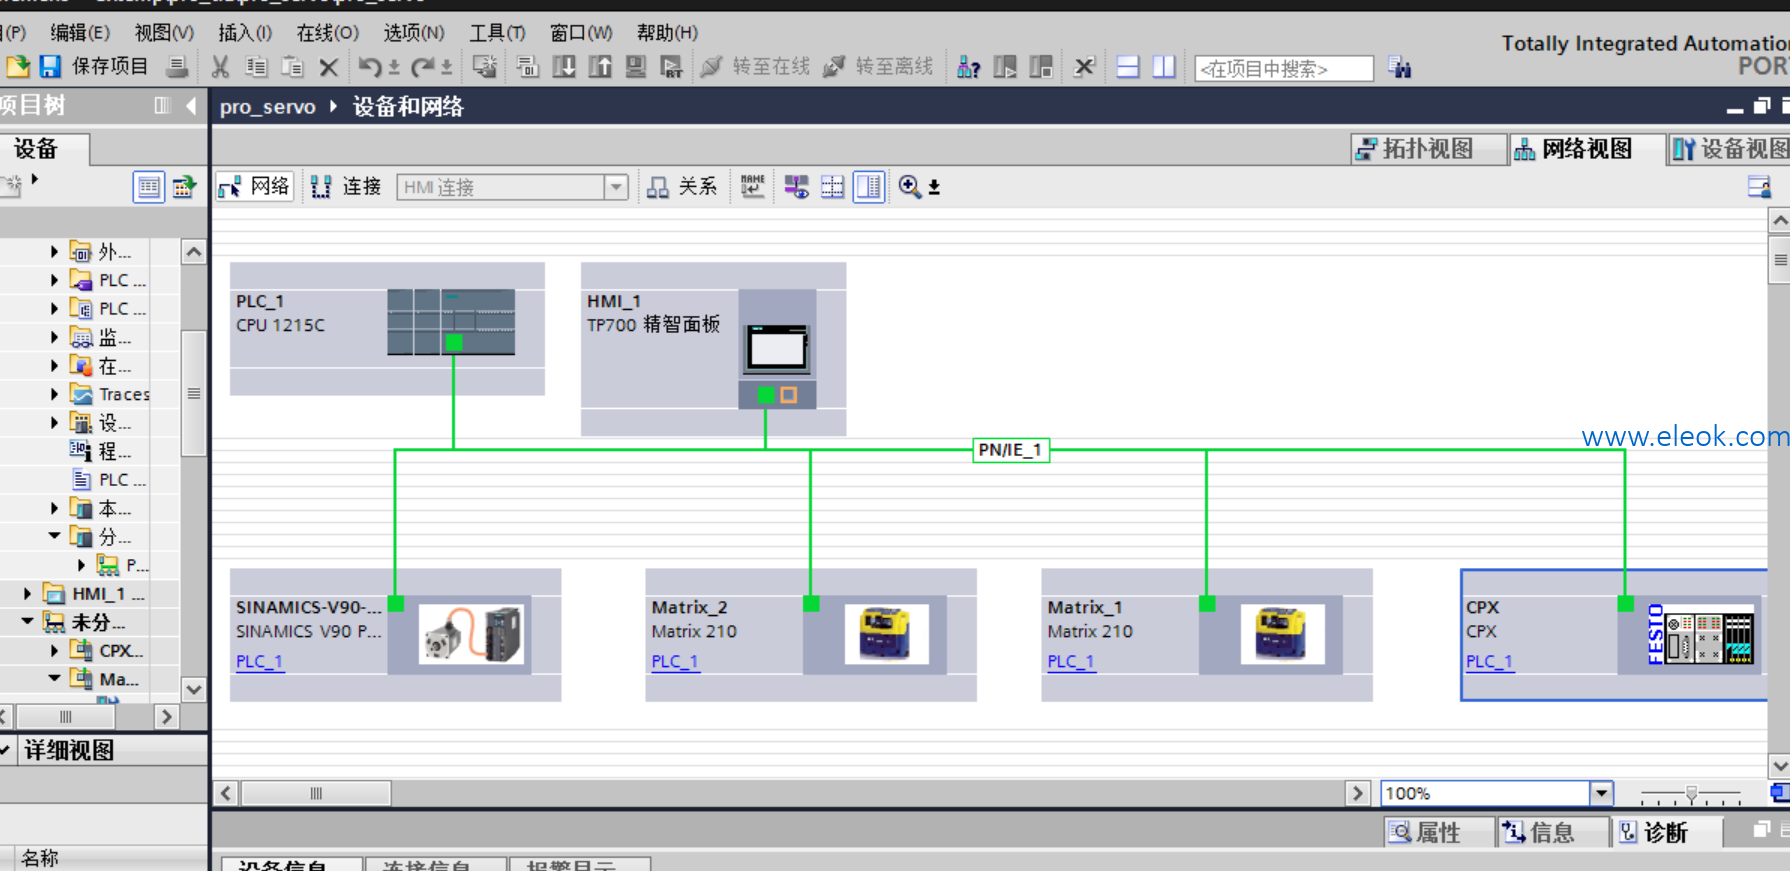The height and width of the screenshot is (871, 1790).
Task: Click the search in project input field
Action: click(1284, 68)
